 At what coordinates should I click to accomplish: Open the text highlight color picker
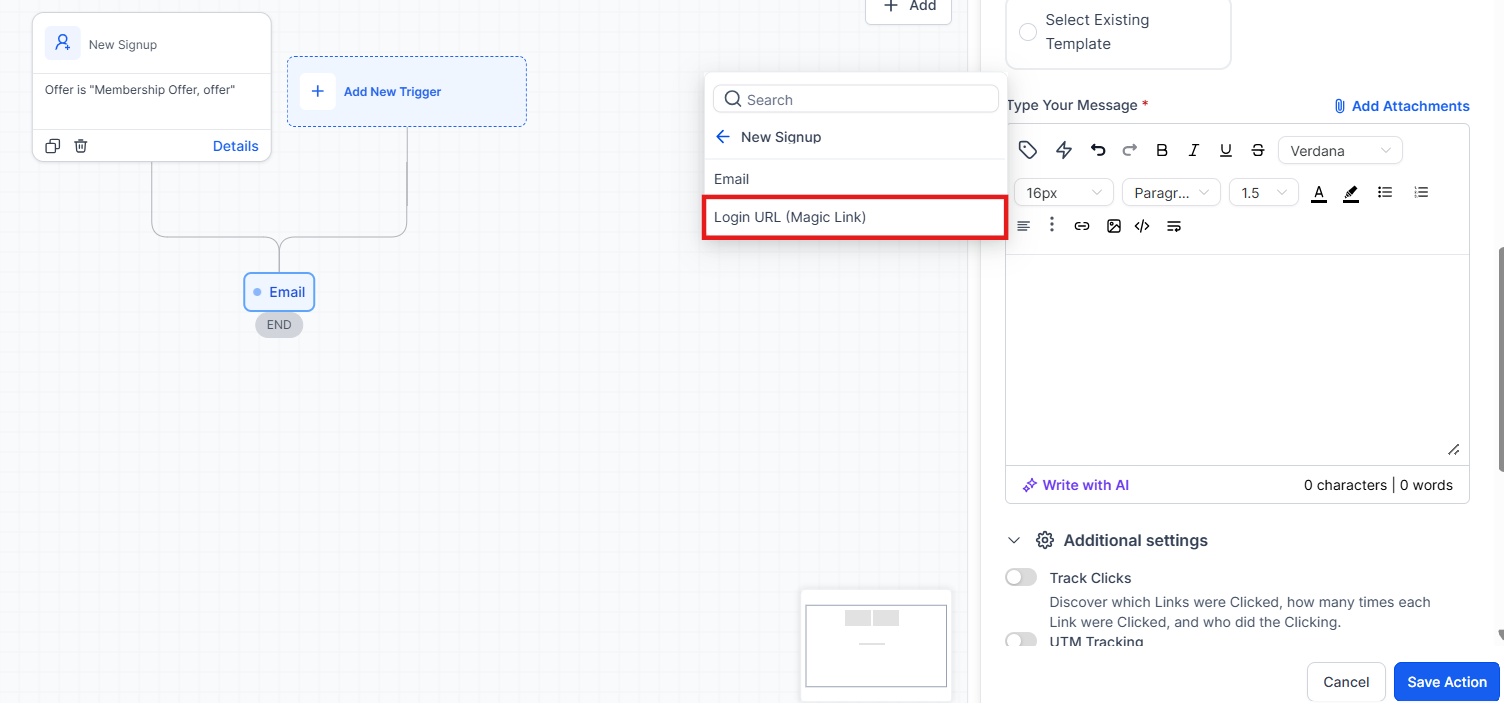(x=1351, y=193)
